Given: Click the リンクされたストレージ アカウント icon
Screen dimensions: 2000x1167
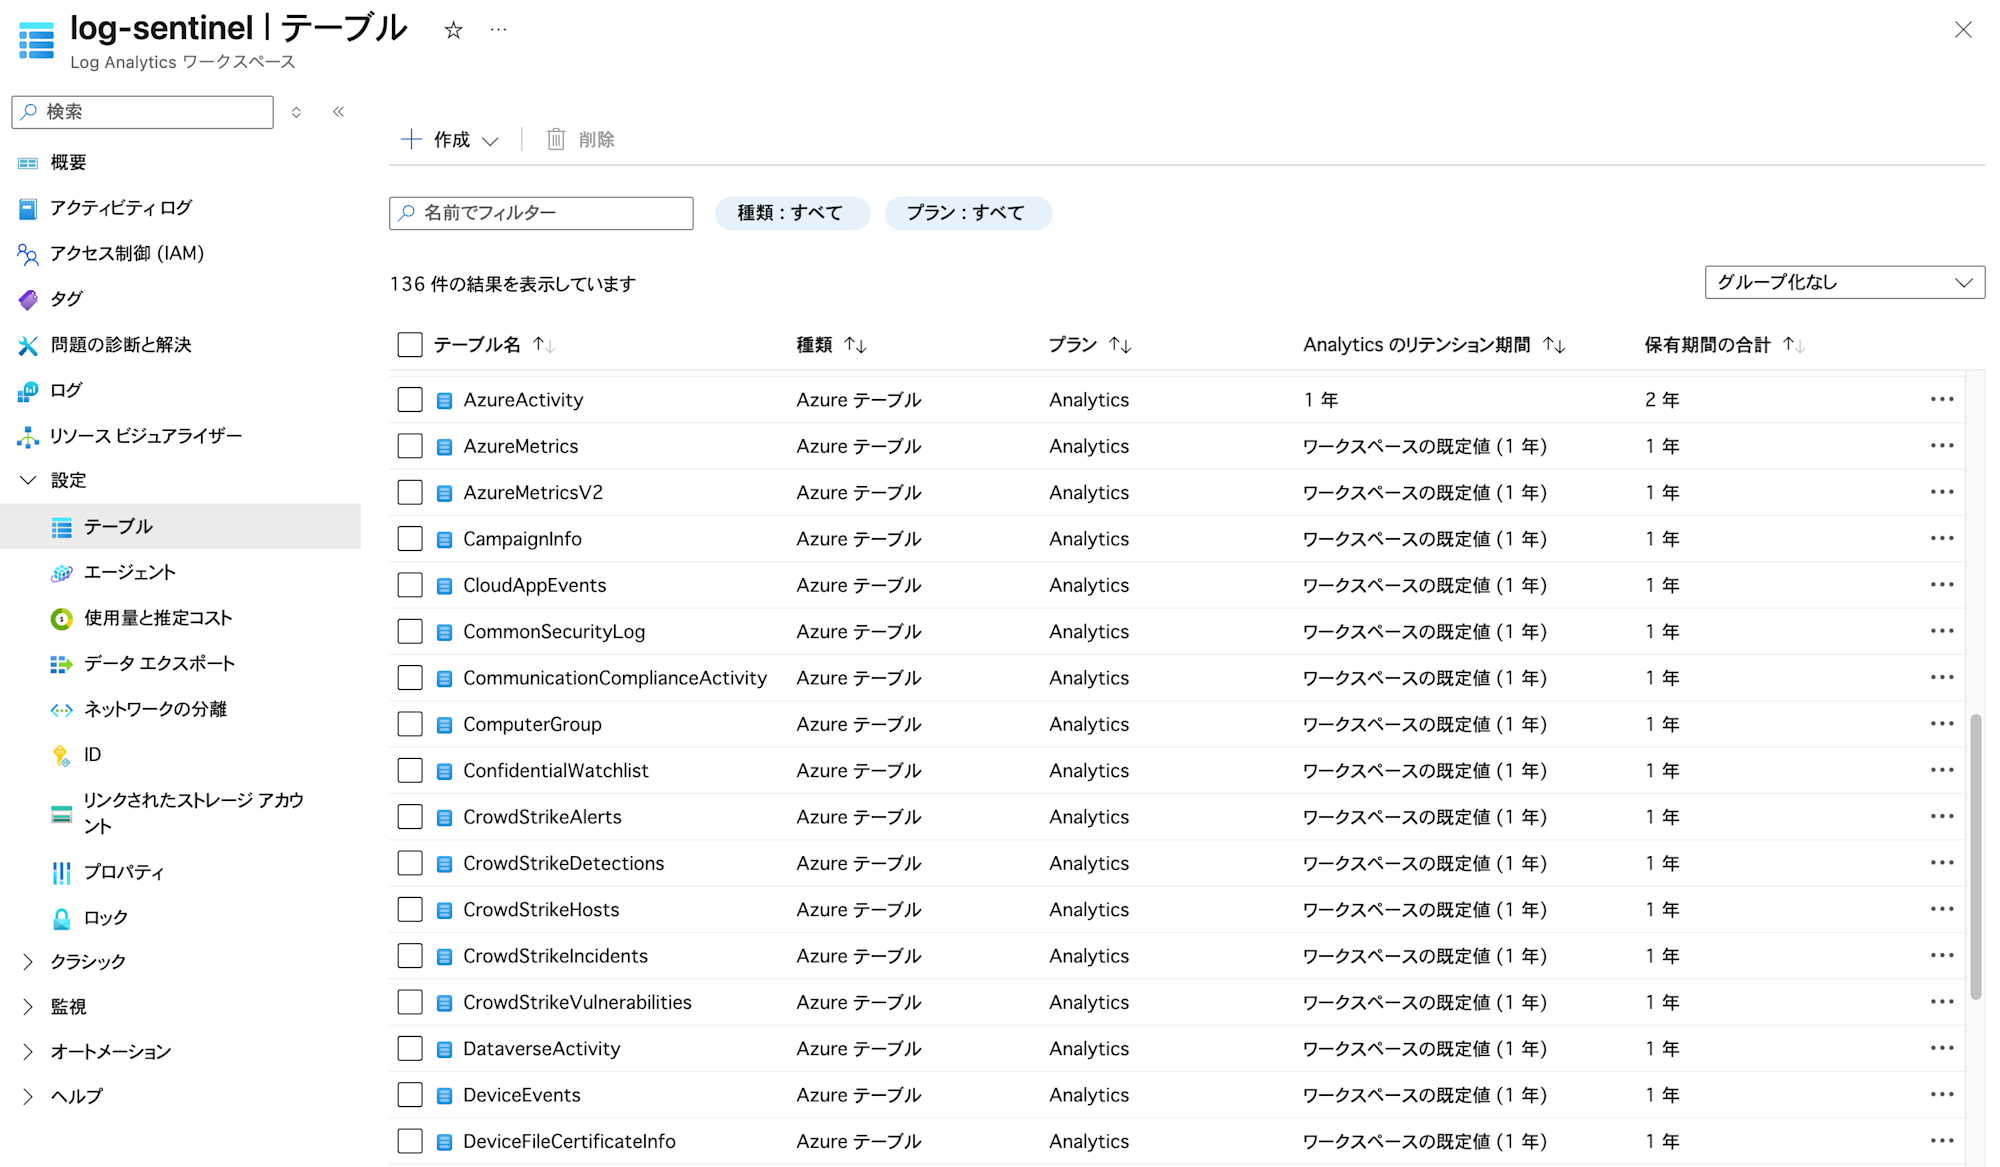Looking at the screenshot, I should click(61, 813).
